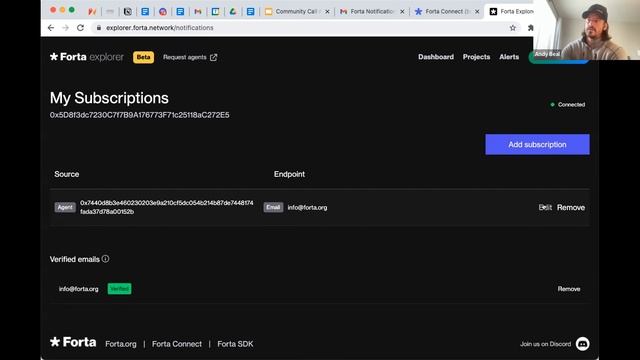Screen dimensions: 640x360
Task: Open Discord via the round Discord icon
Action: coord(582,344)
